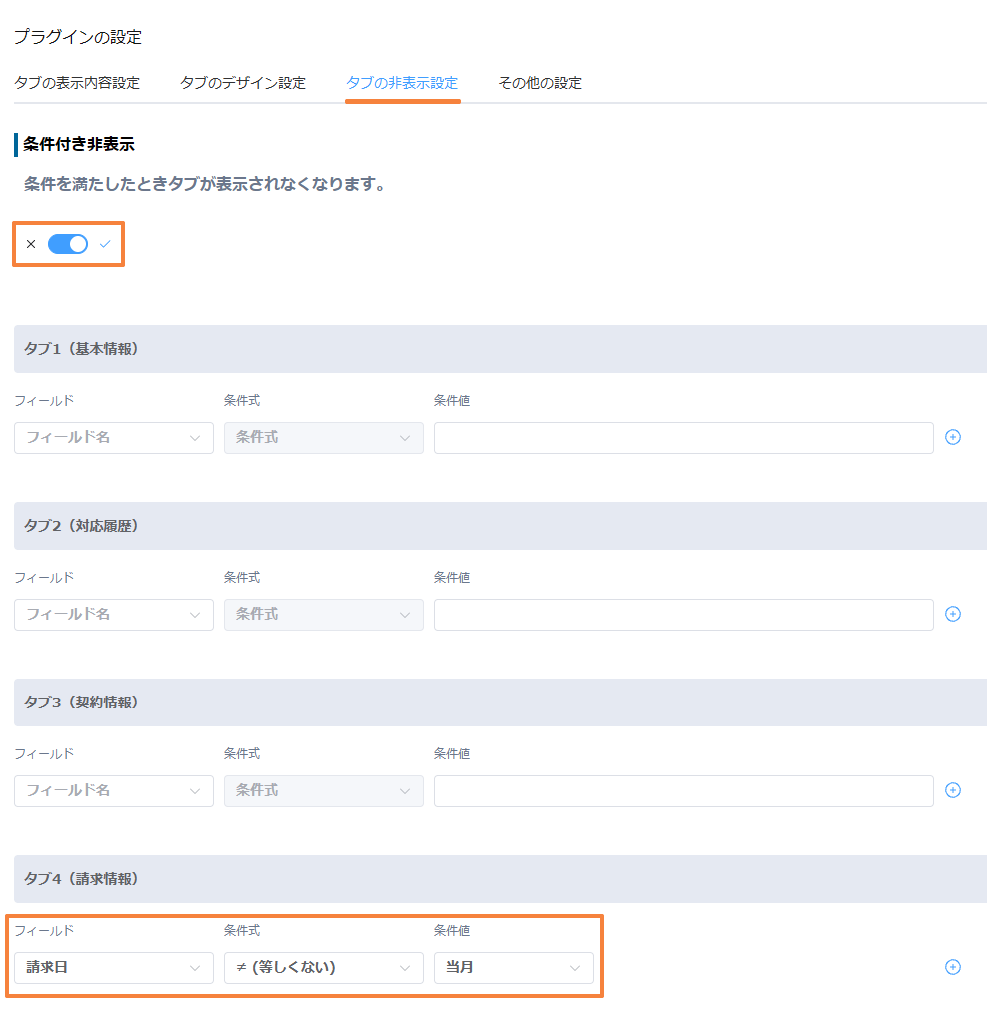
Task: Open フィールド名 dropdown for タブ3（契約情報）
Action: pyautogui.click(x=114, y=791)
